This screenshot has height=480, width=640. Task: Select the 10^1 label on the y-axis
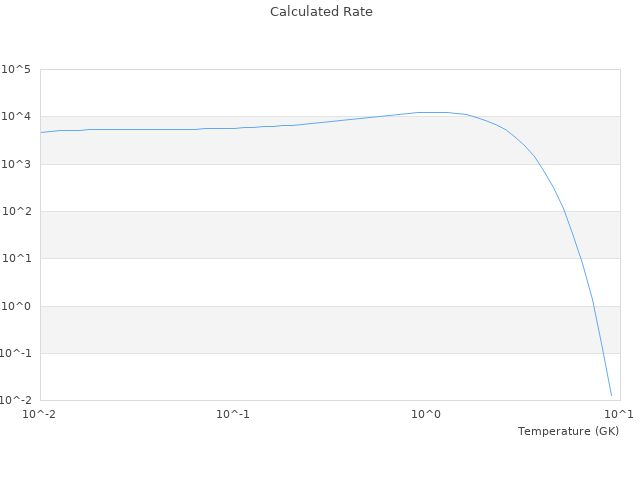(x=16, y=259)
